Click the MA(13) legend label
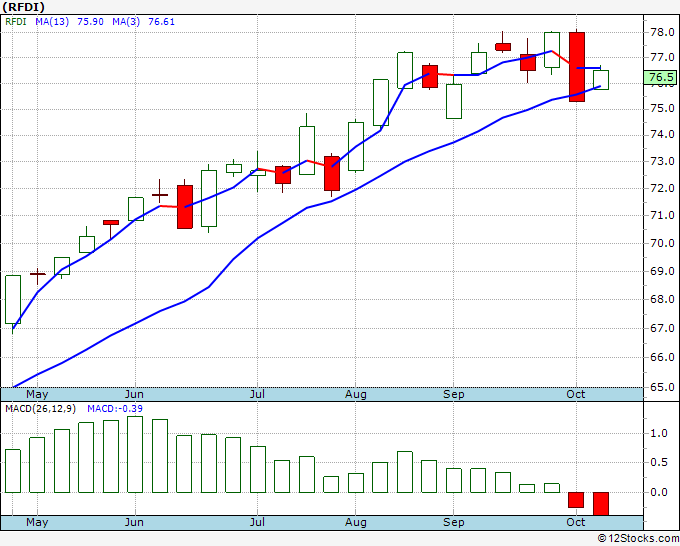Image resolution: width=680 pixels, height=546 pixels. (52, 22)
